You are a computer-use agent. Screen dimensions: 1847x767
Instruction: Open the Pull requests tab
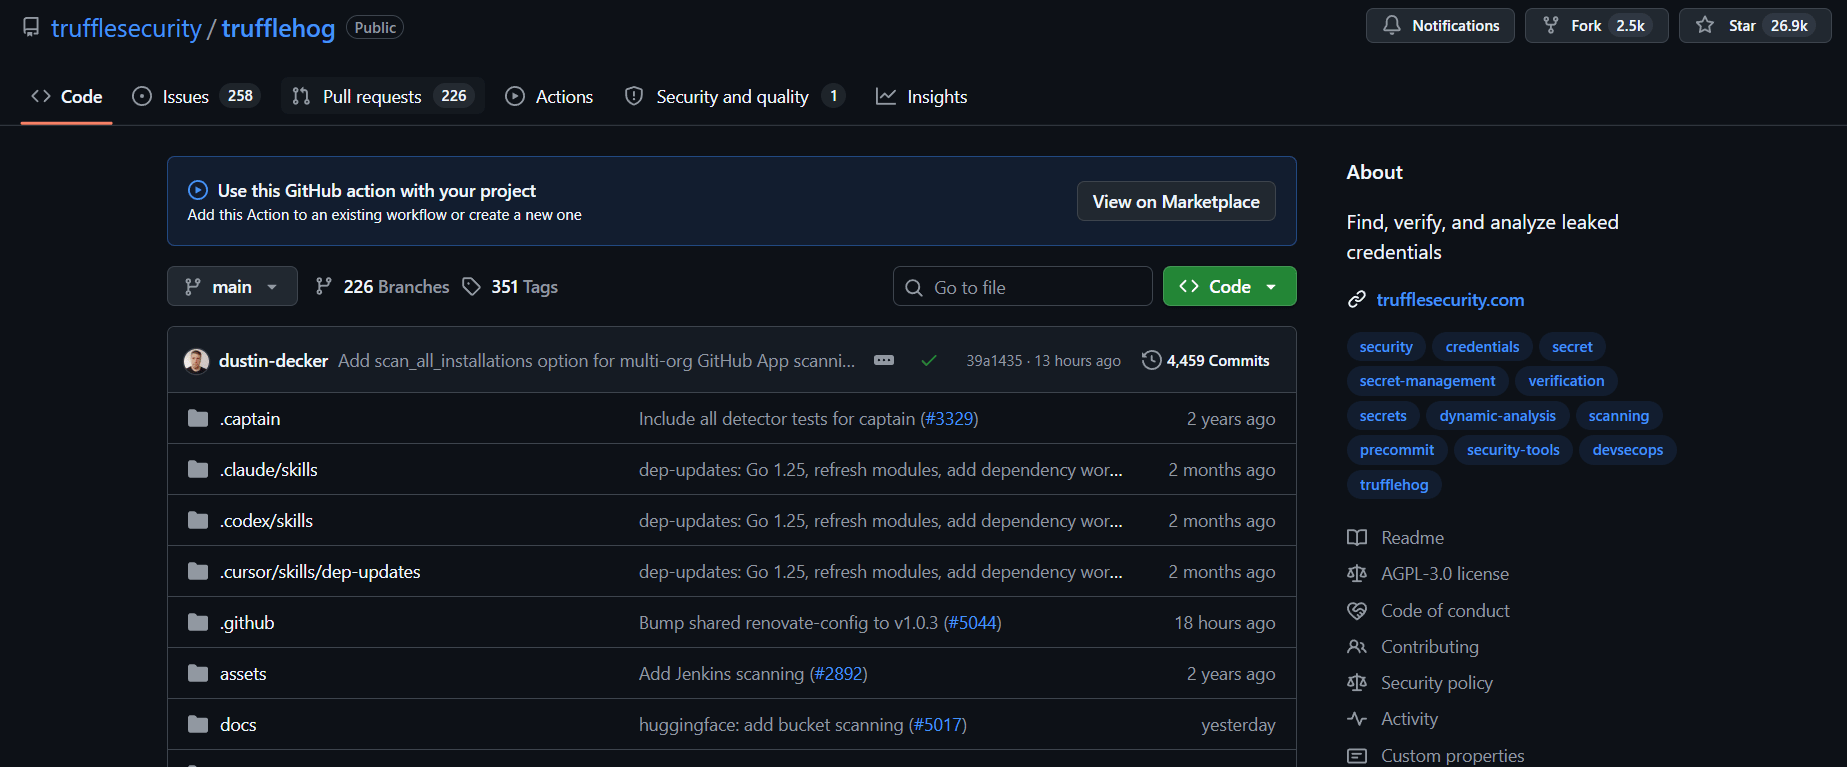tap(382, 96)
